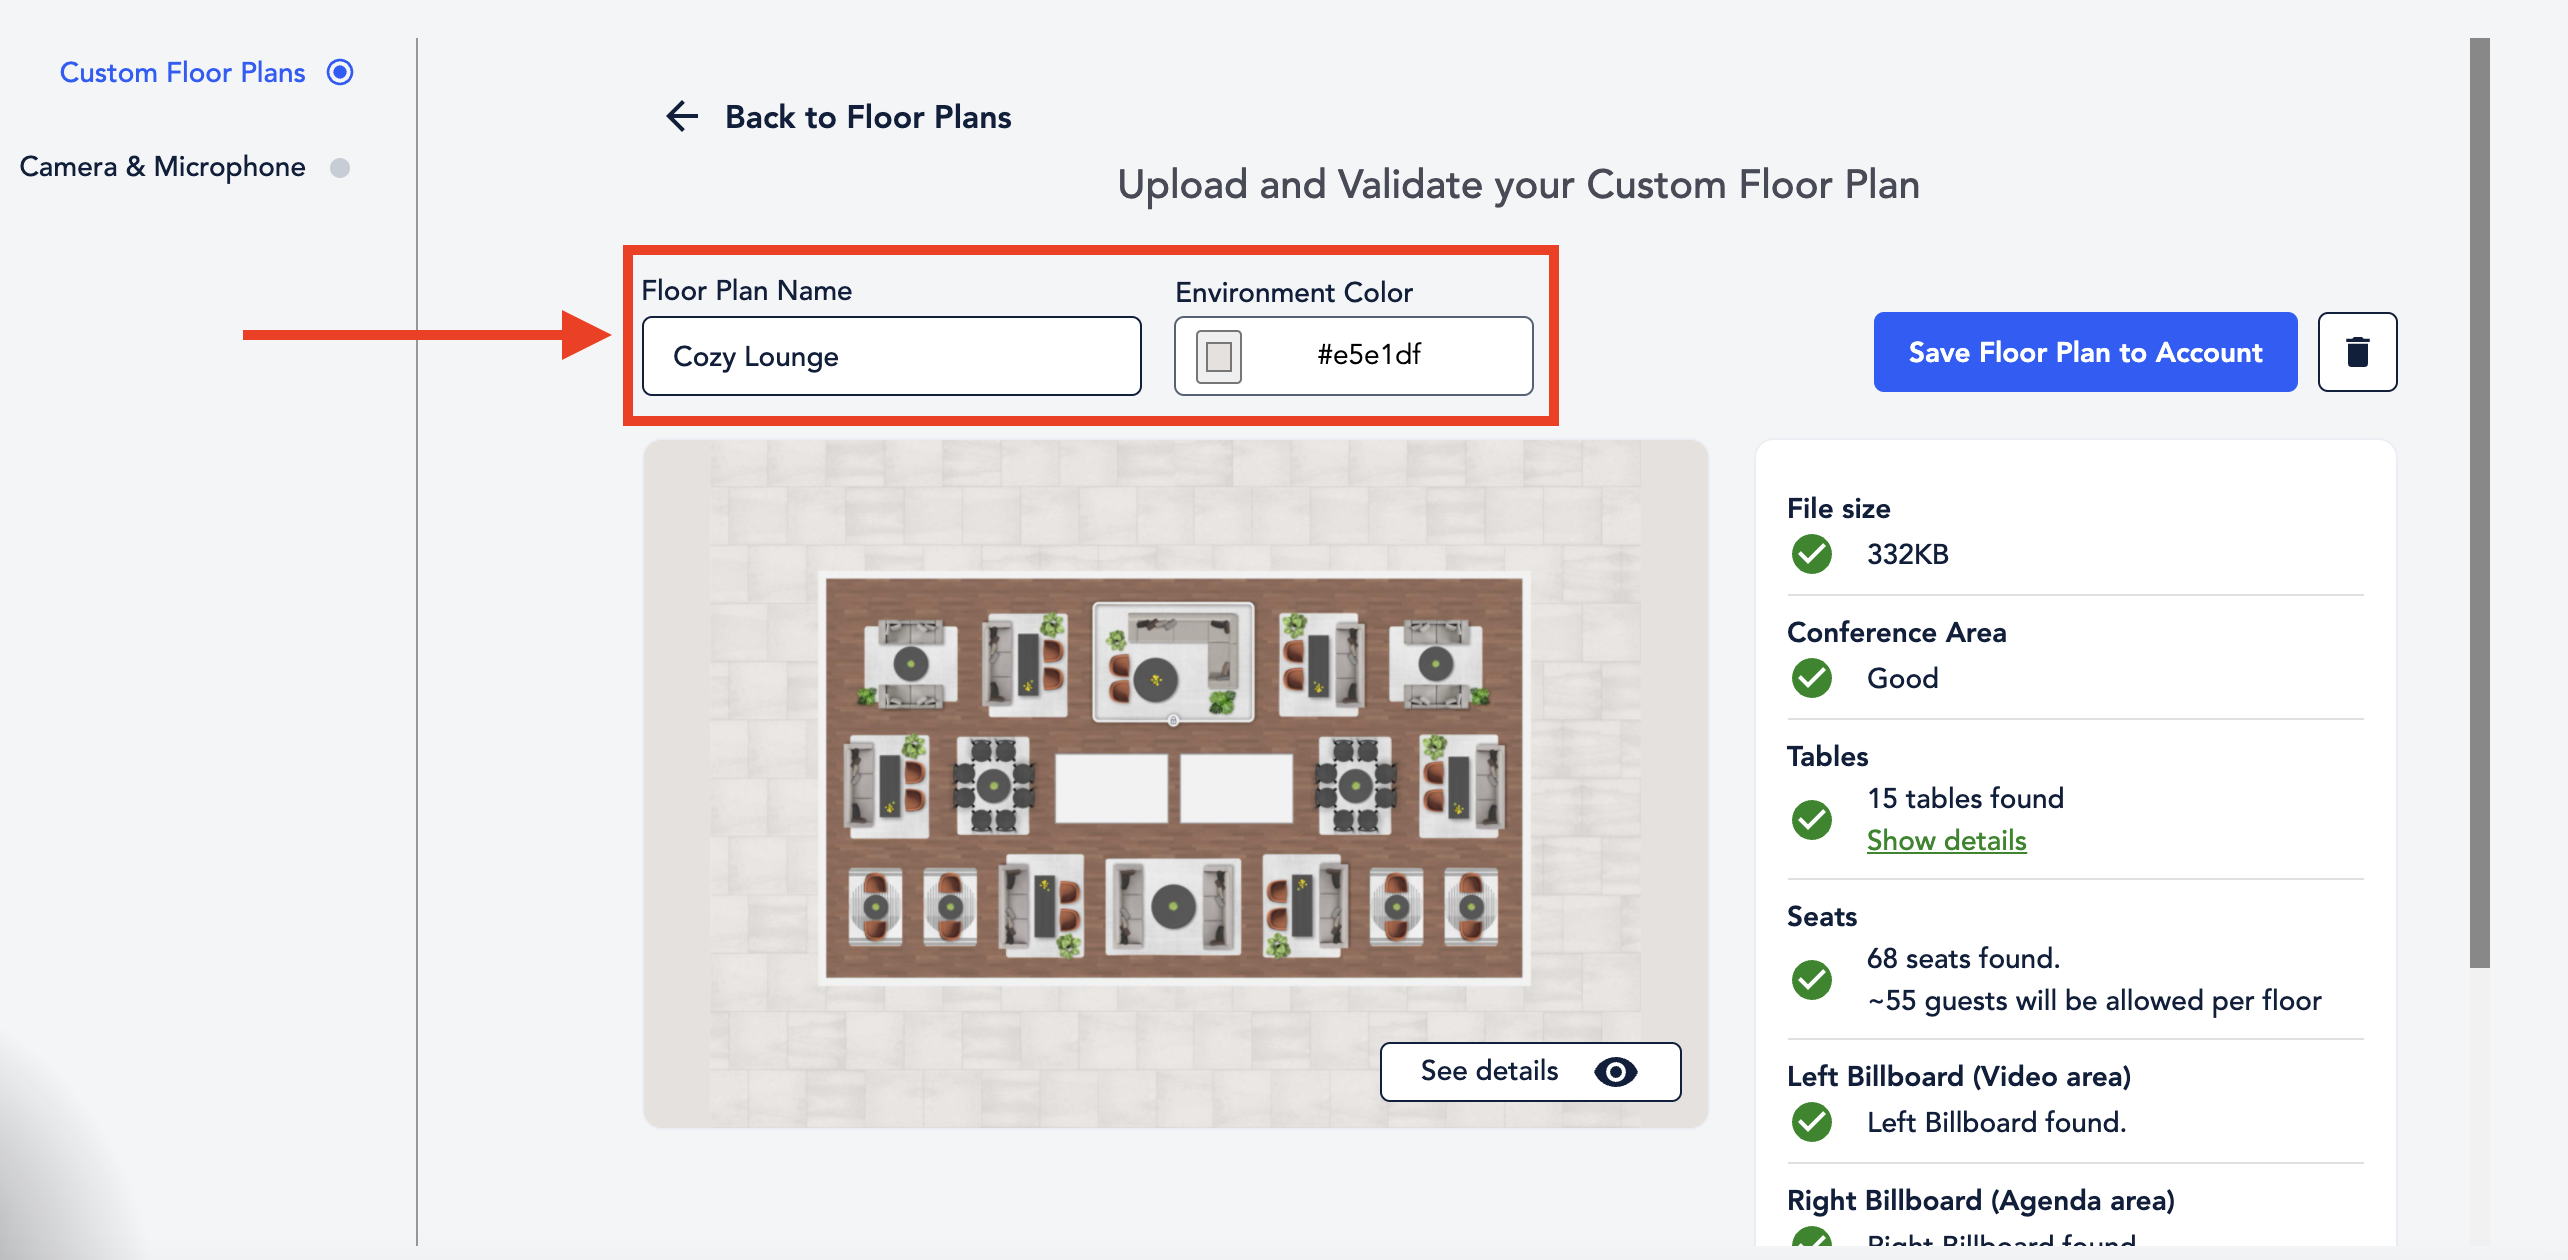Click Tables green checkmark icon
This screenshot has height=1260, width=2568.
[1811, 820]
